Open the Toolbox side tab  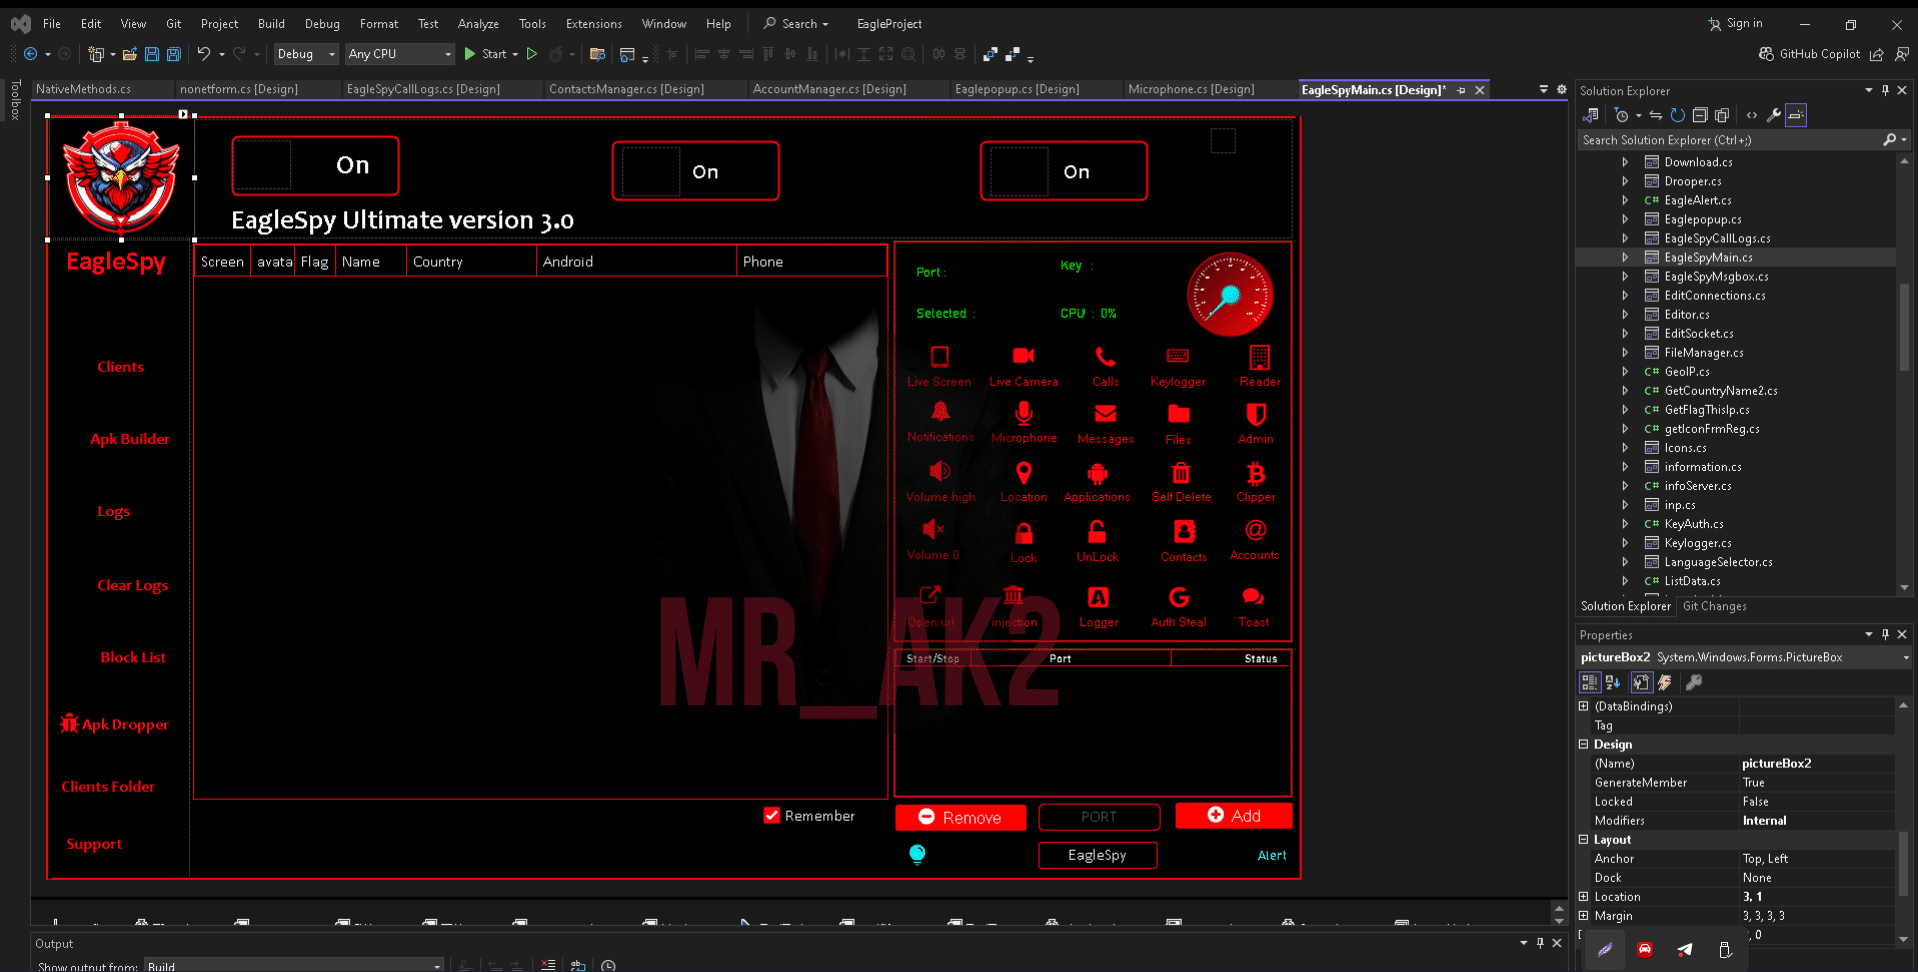click(x=15, y=100)
